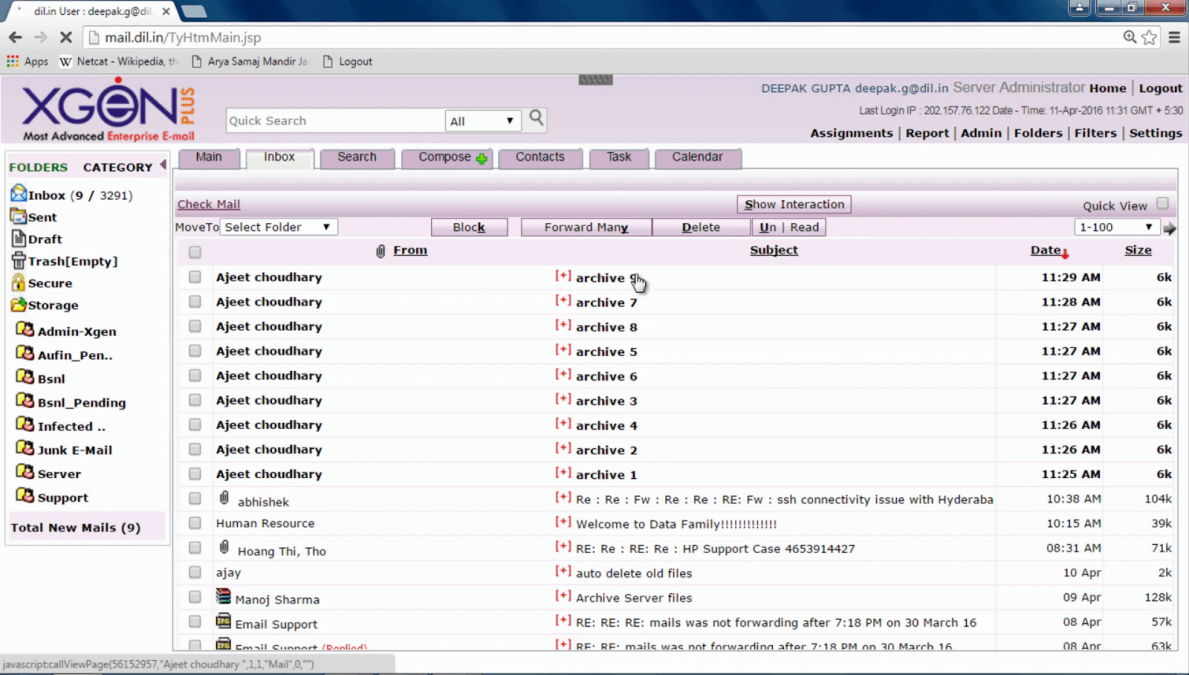Open the 1-100 page range dropdown
Viewport: 1189px width, 675px height.
(1116, 226)
